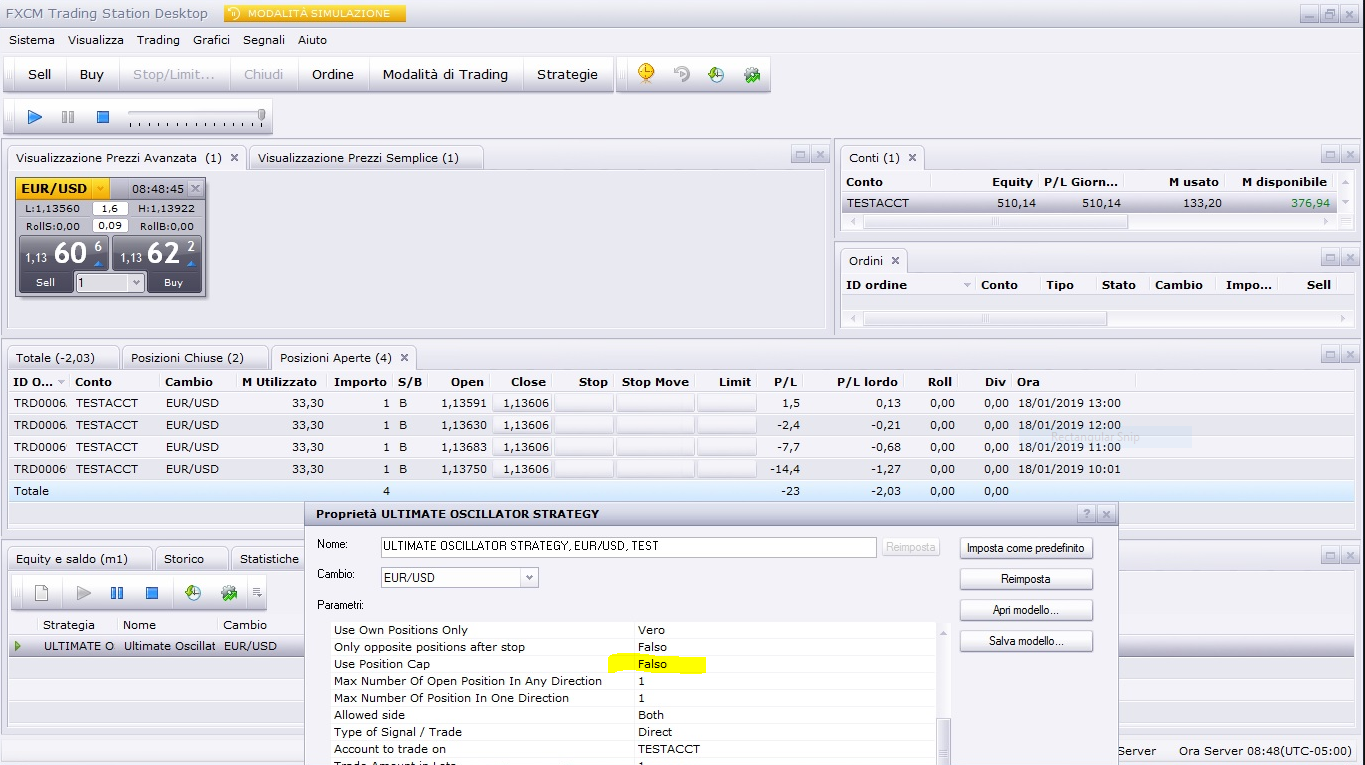1365x765 pixels.
Task: Click the simulation speed slider handle
Action: pos(261,116)
